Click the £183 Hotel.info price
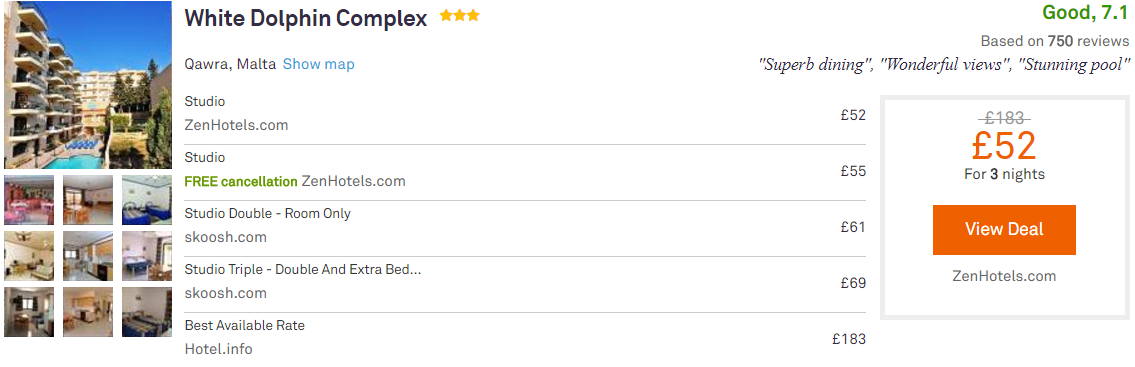Viewport: 1135px width, 367px height. (849, 339)
